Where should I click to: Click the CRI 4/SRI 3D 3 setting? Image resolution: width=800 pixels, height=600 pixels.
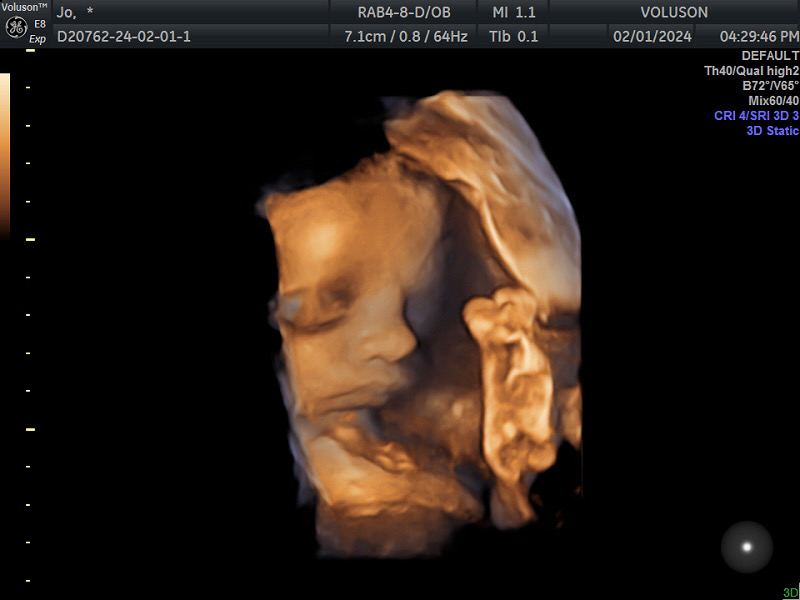pos(756,116)
